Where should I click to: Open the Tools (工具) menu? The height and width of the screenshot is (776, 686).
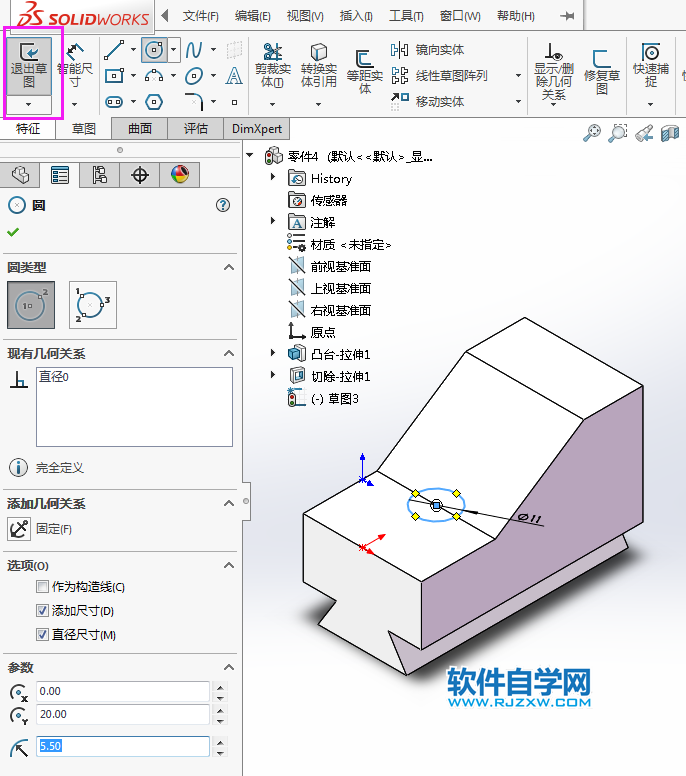[406, 16]
